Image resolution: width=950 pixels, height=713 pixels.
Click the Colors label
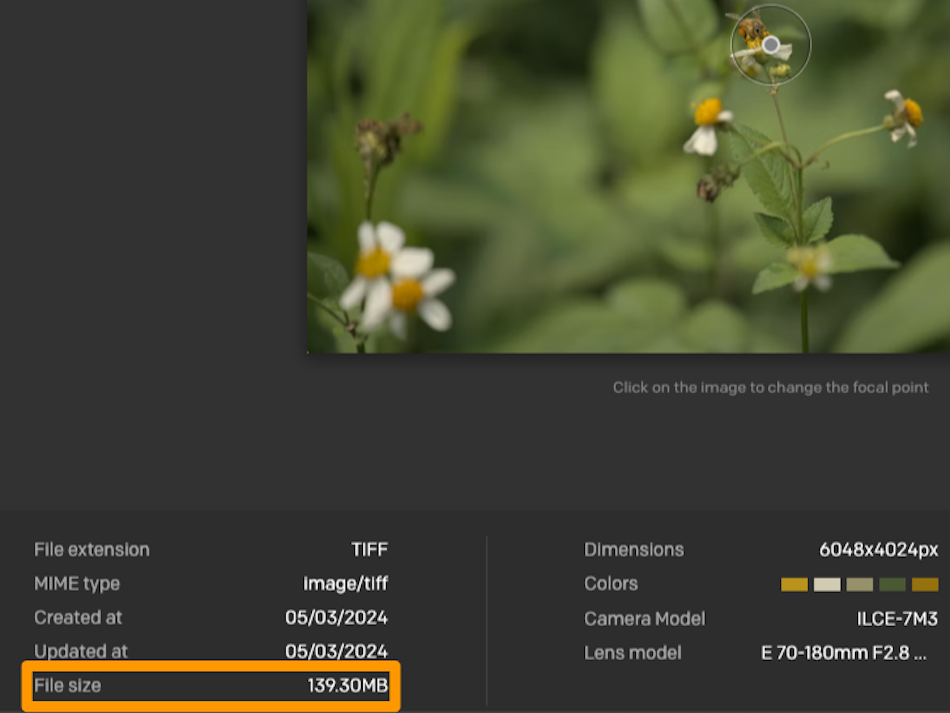(x=611, y=583)
